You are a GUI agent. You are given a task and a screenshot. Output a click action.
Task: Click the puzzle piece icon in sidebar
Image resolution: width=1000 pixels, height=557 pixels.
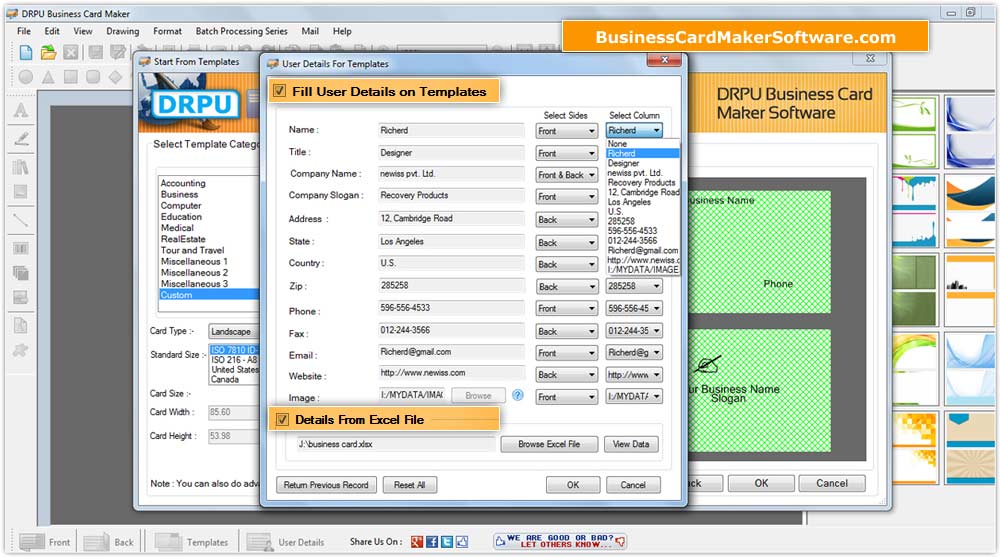click(21, 350)
